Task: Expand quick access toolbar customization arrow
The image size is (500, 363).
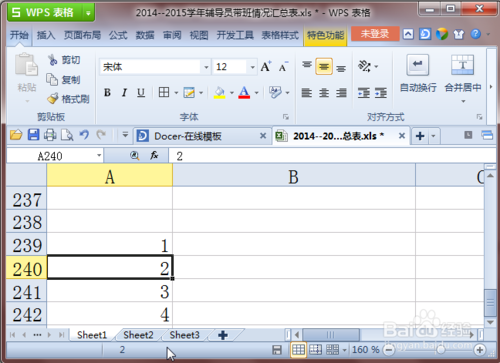Action: (125, 135)
